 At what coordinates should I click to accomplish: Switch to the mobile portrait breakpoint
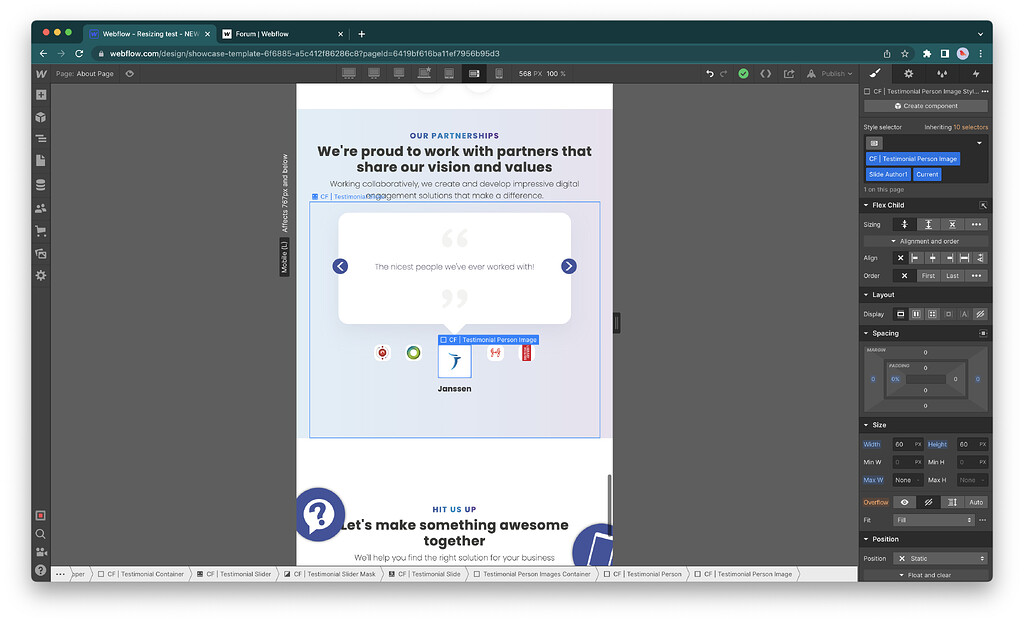tap(499, 72)
